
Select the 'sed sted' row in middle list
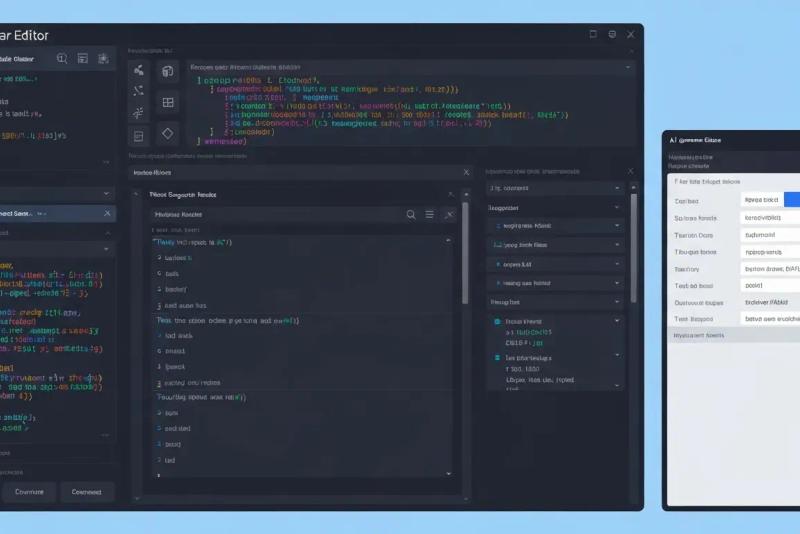(178, 428)
